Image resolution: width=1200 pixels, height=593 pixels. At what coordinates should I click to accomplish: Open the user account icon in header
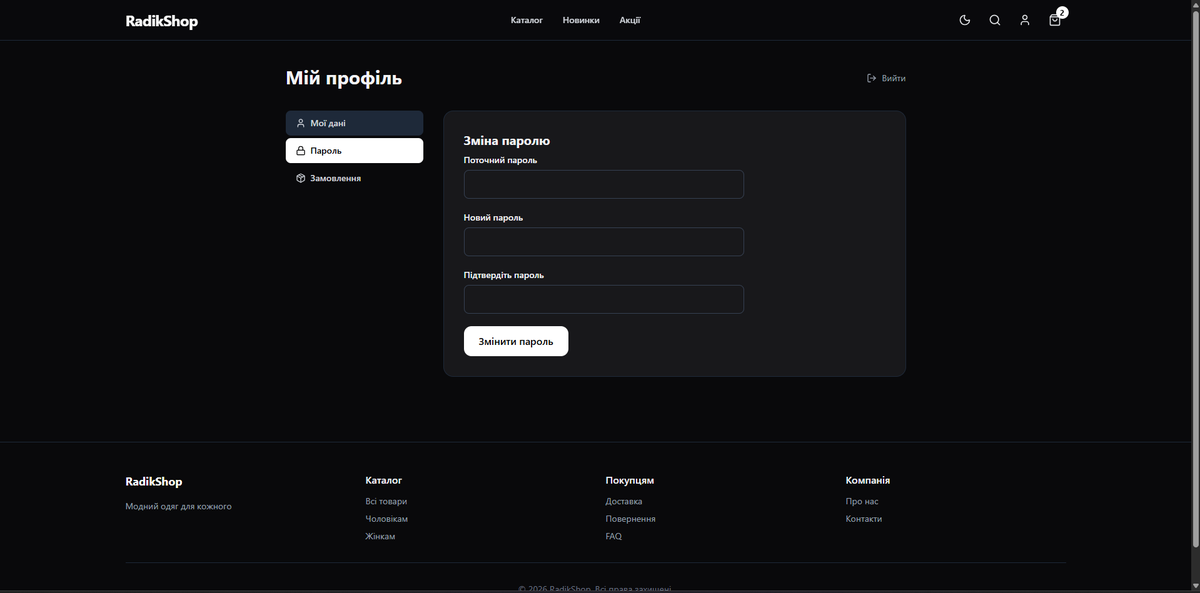(1025, 20)
